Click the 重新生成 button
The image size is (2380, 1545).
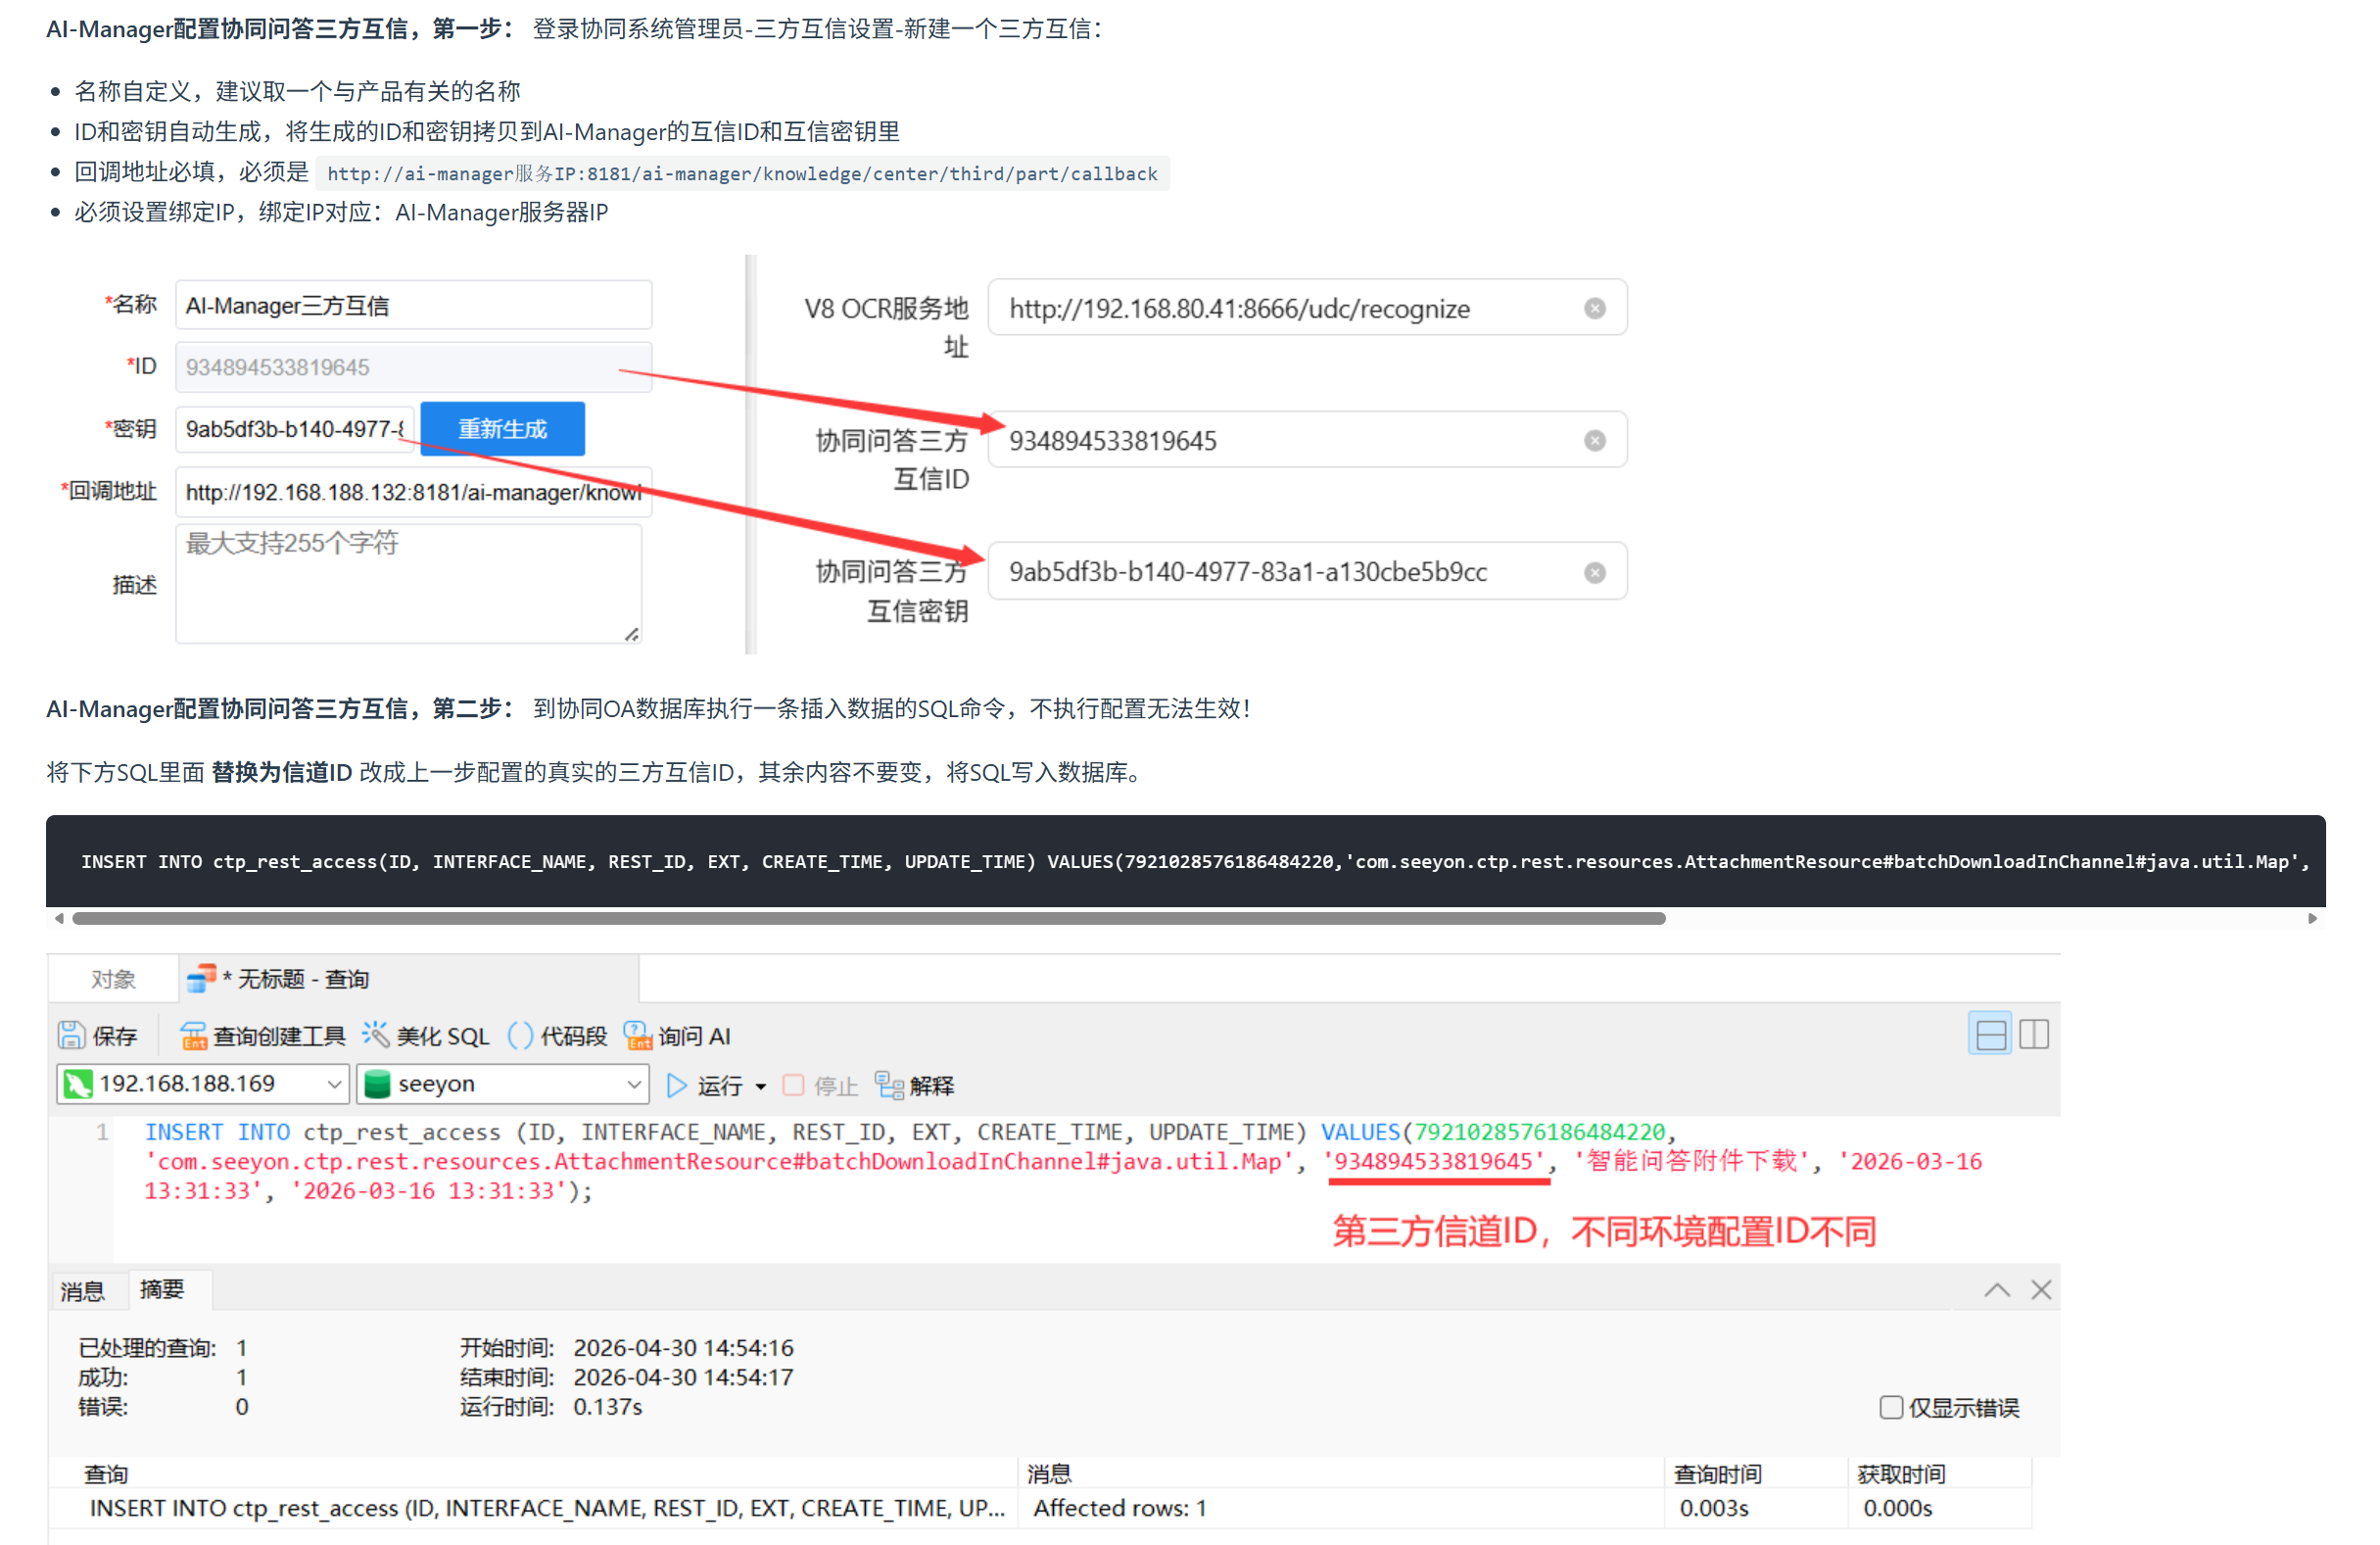pyautogui.click(x=502, y=429)
